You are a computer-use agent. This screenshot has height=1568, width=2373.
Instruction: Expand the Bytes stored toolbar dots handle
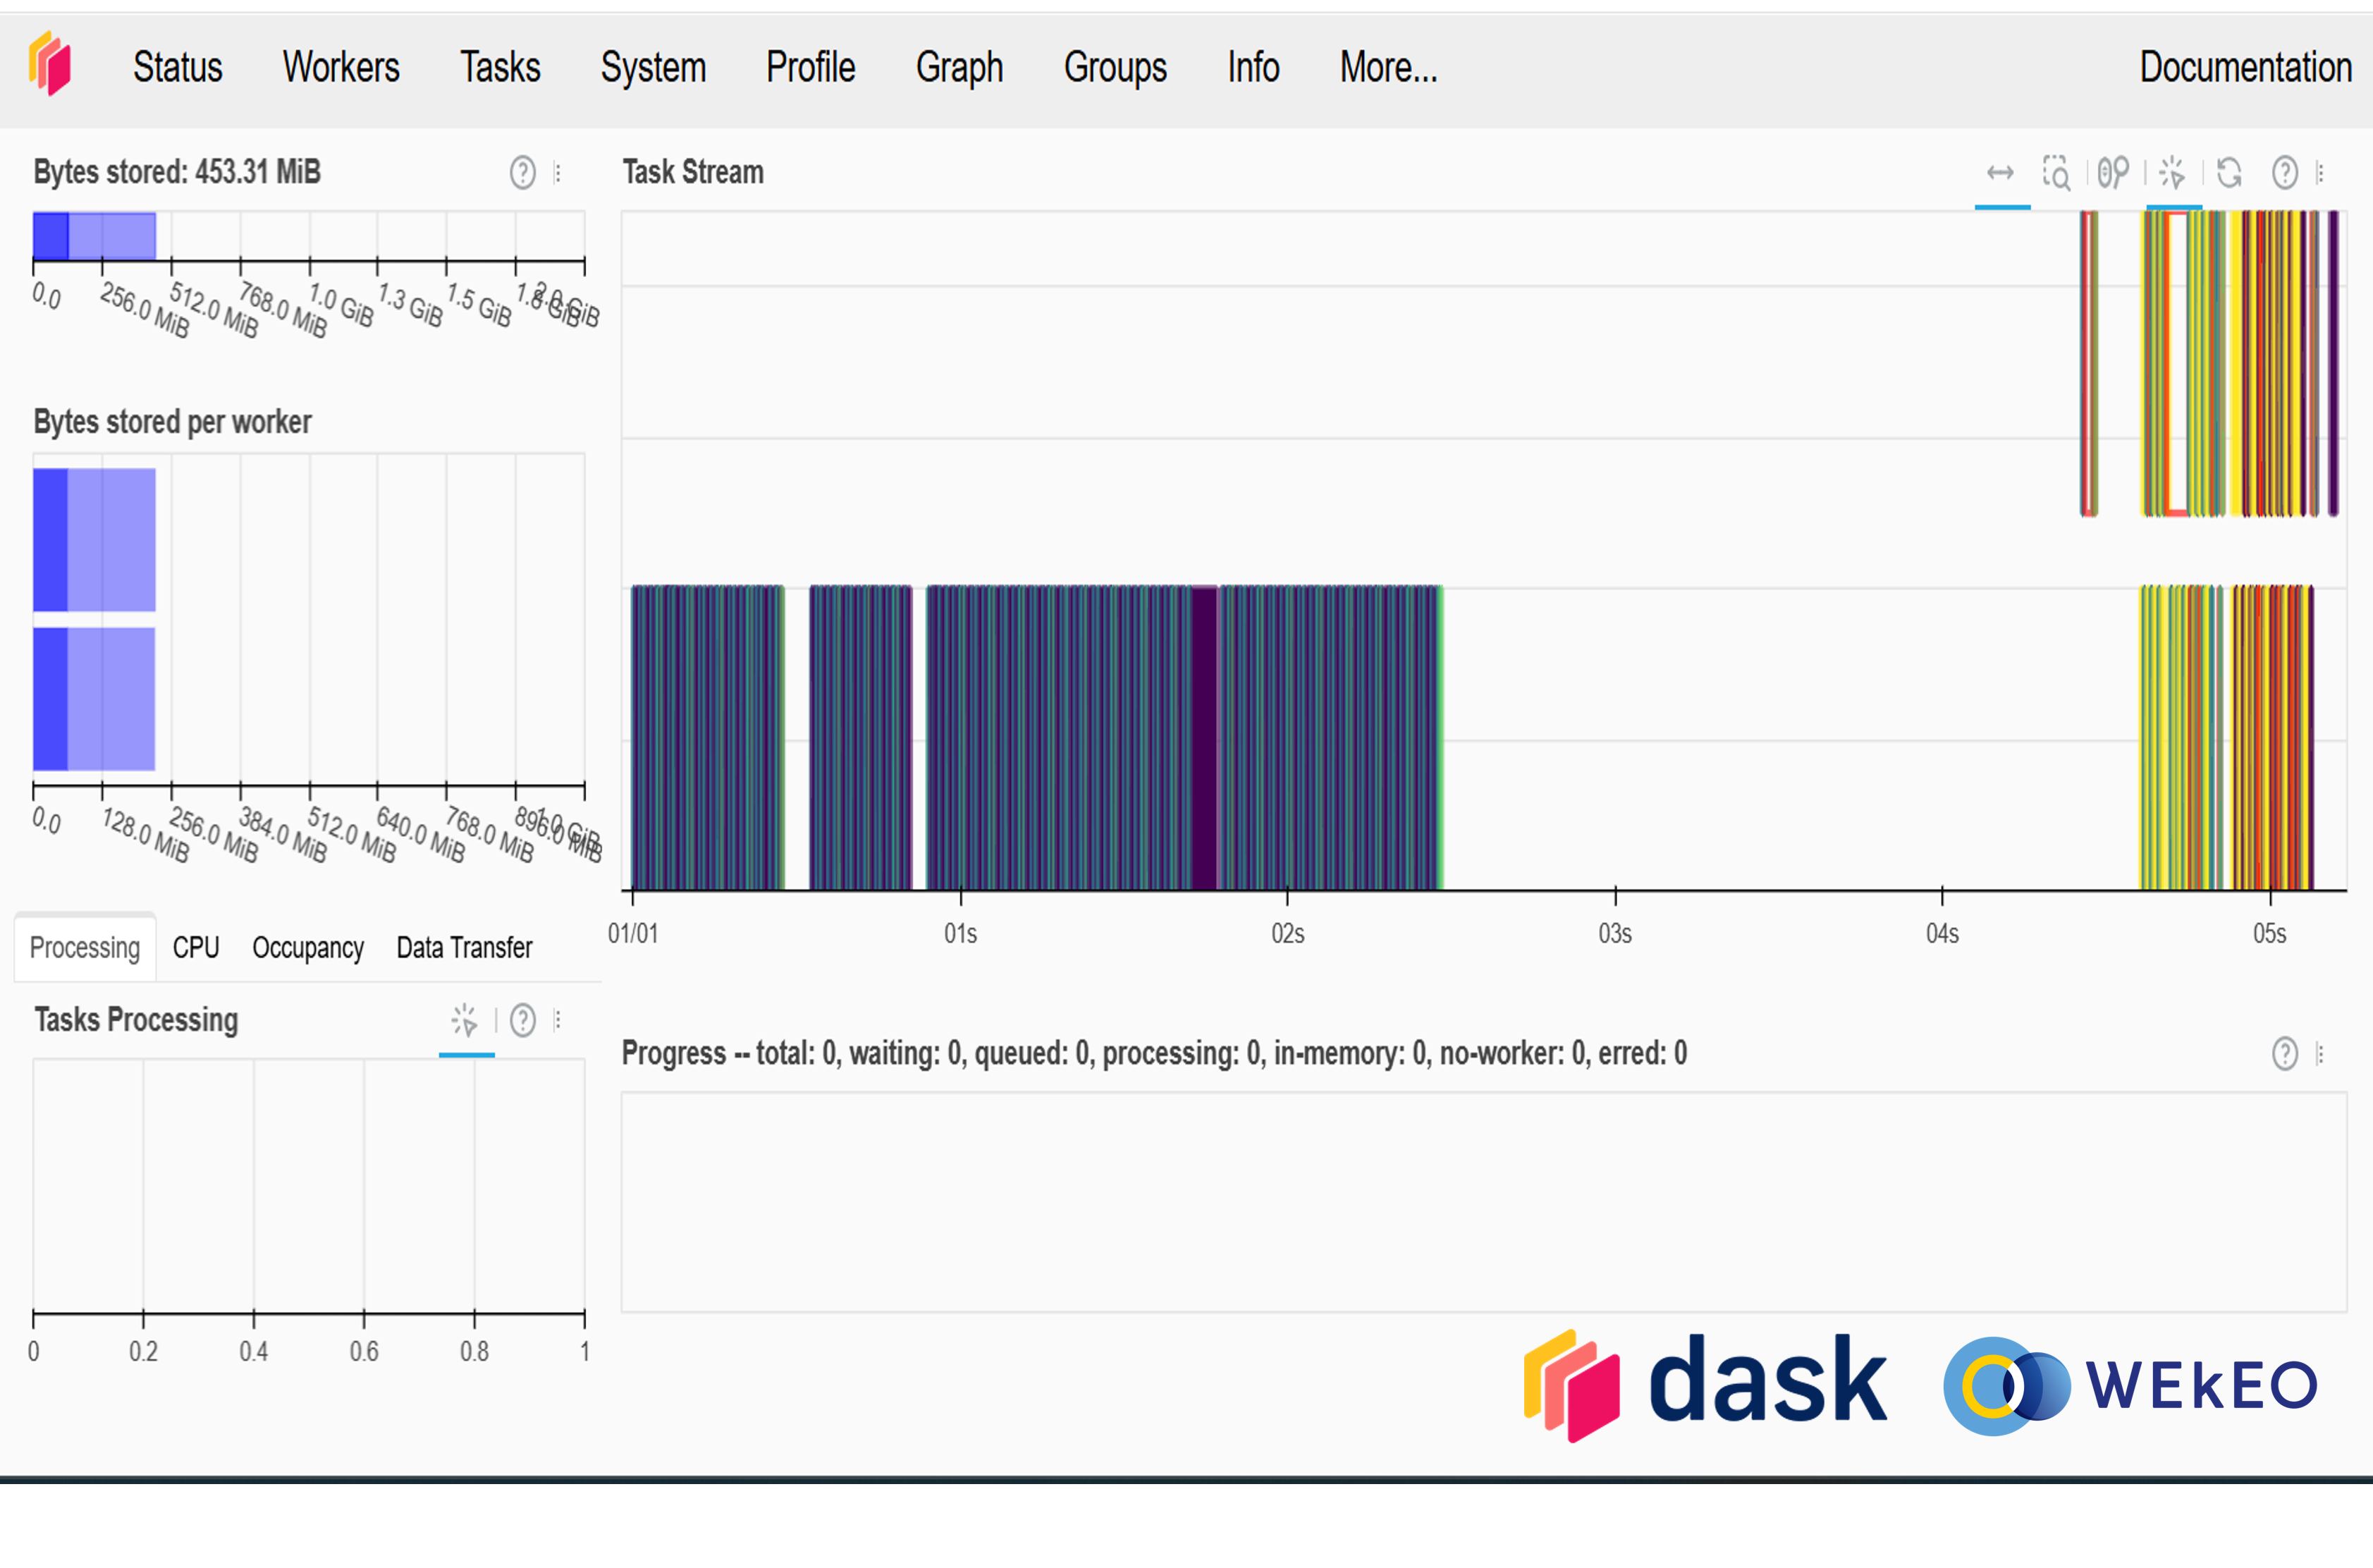558,173
